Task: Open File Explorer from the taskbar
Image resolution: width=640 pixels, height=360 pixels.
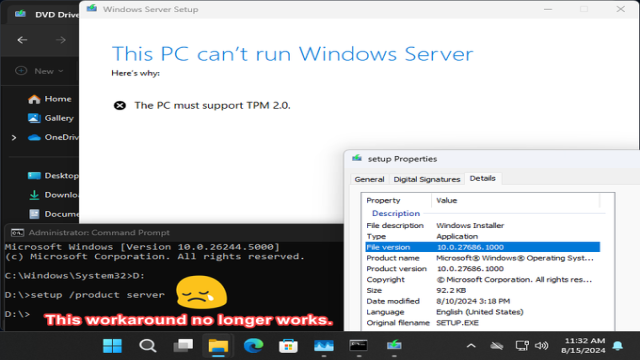Action: (218, 346)
